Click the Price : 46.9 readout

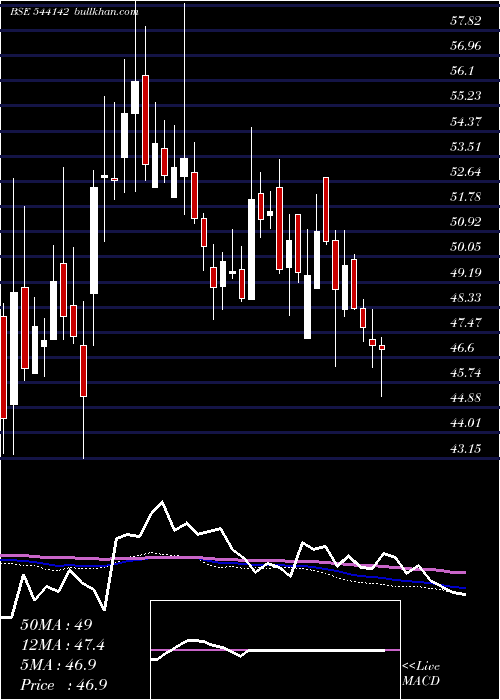[x=63, y=685]
